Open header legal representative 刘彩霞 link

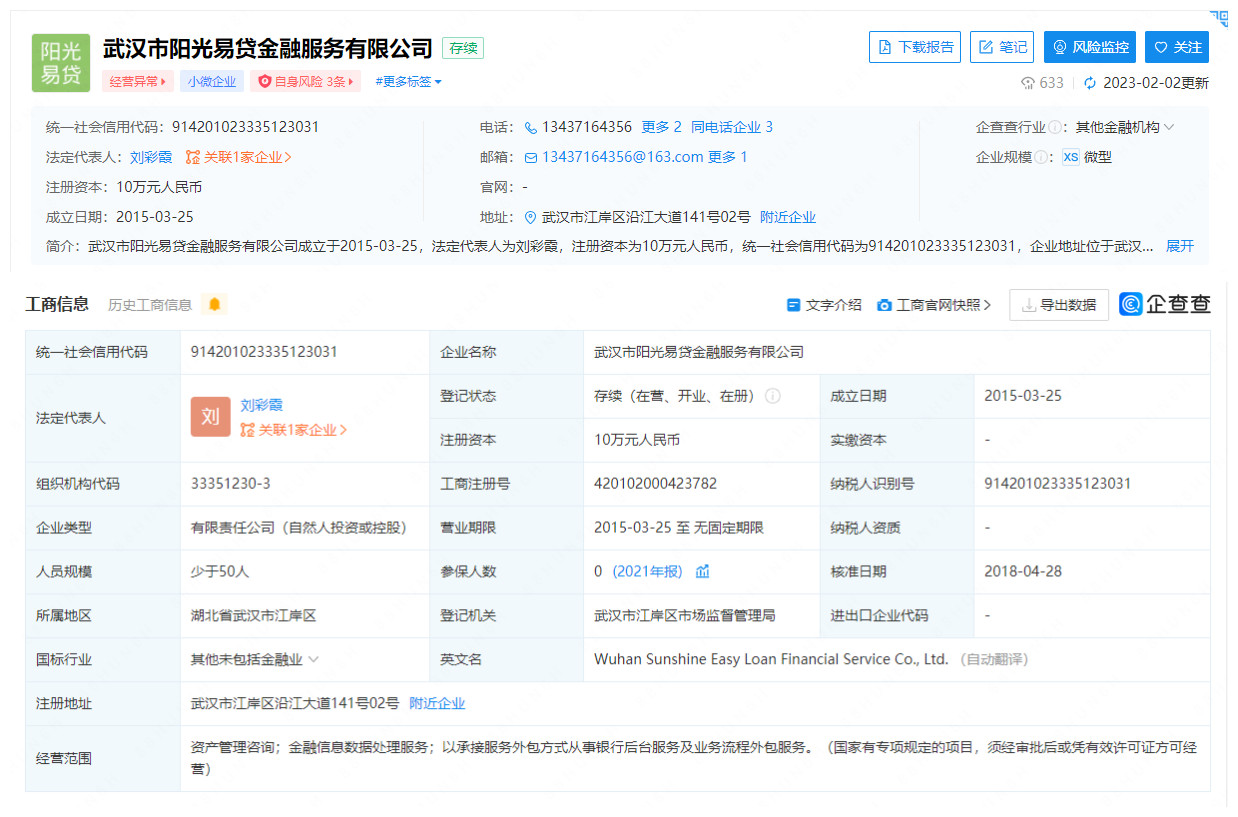point(151,157)
